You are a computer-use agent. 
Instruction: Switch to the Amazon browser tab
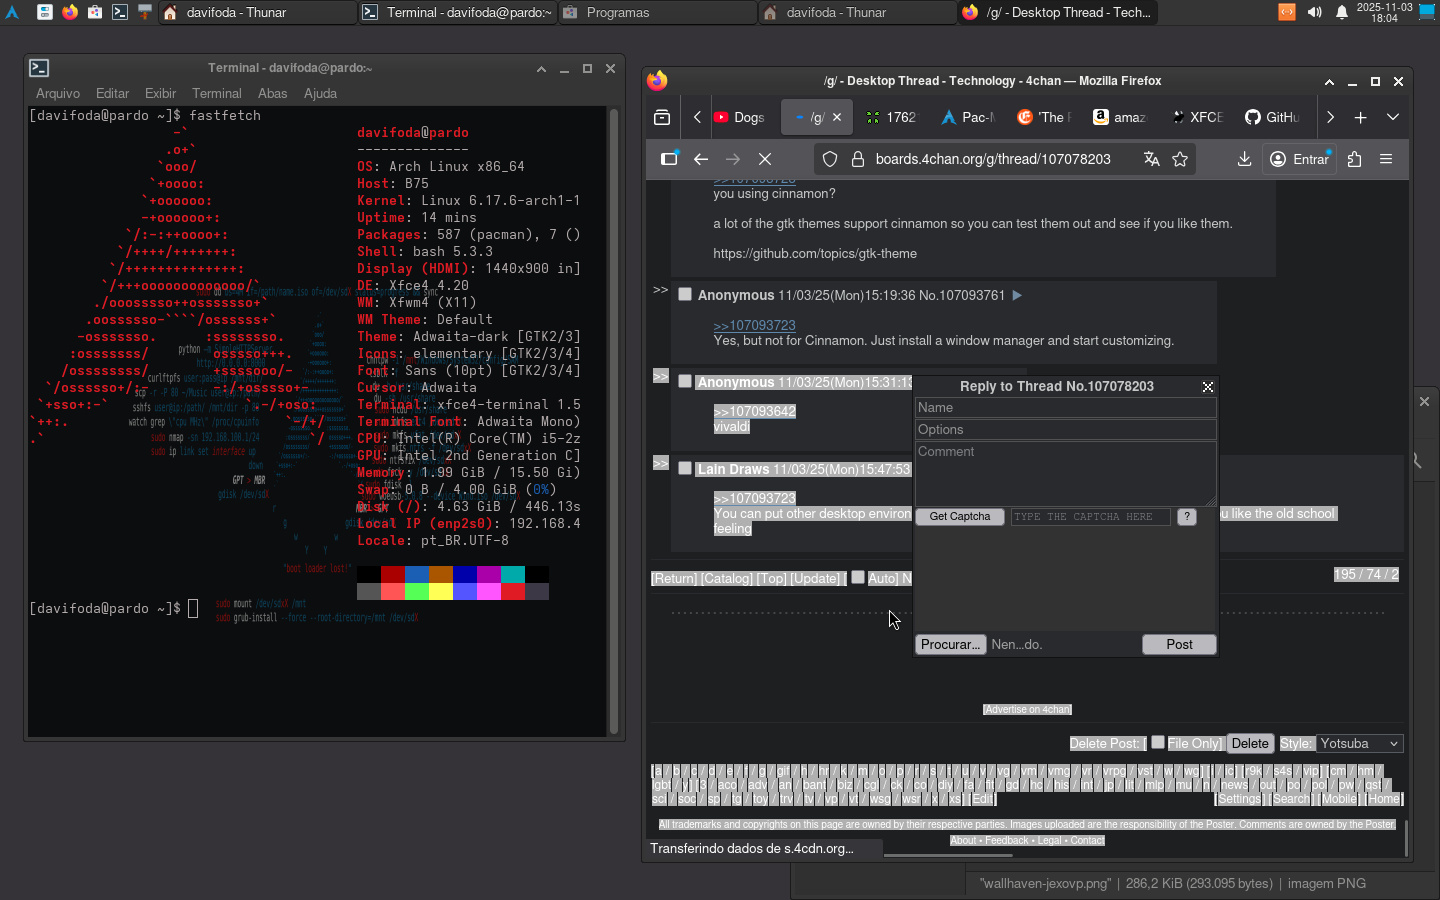click(1120, 117)
